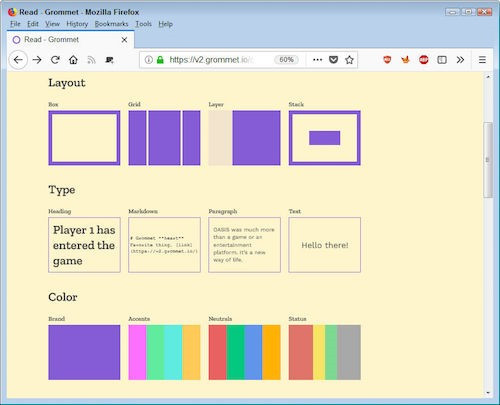
Task: Click the pink Accents color stripe
Action: point(137,352)
